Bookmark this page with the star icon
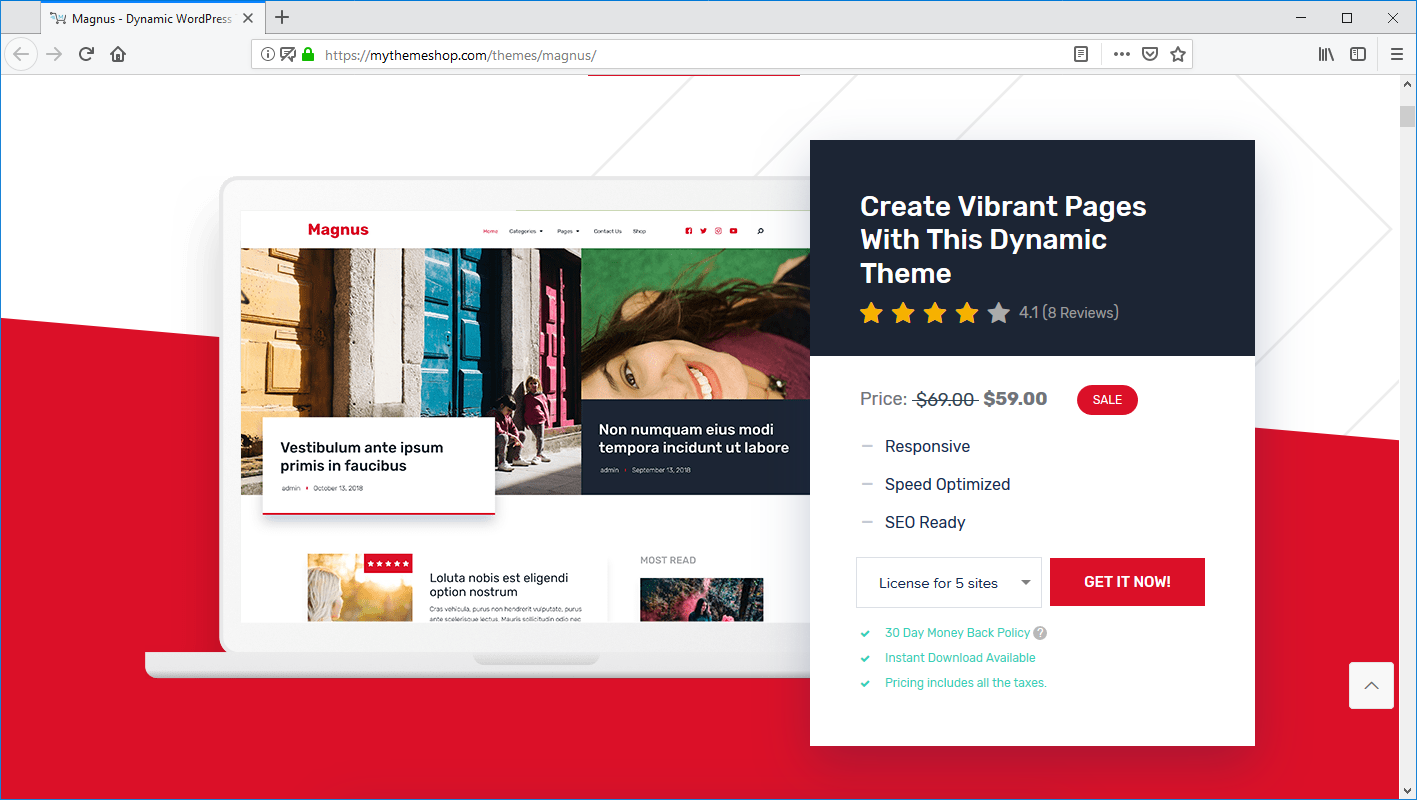Image resolution: width=1417 pixels, height=800 pixels. 1178,55
